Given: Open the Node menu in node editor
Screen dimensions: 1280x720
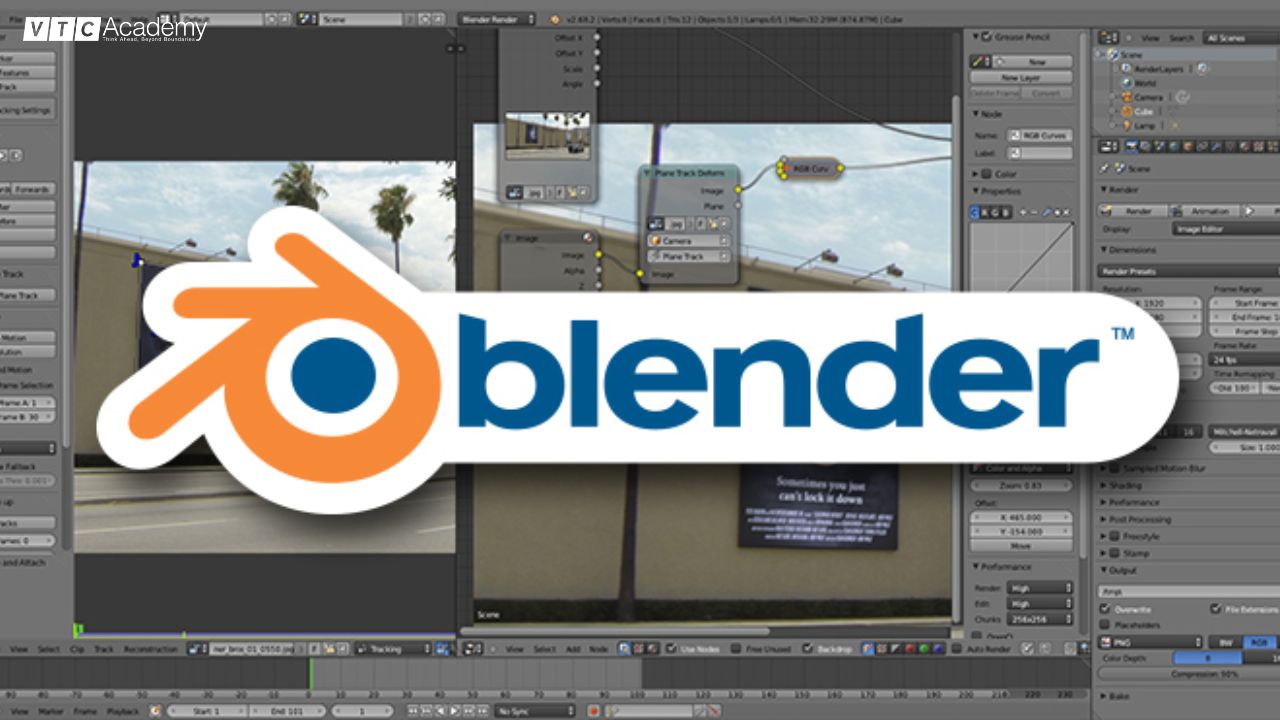Looking at the screenshot, I should coord(598,649).
